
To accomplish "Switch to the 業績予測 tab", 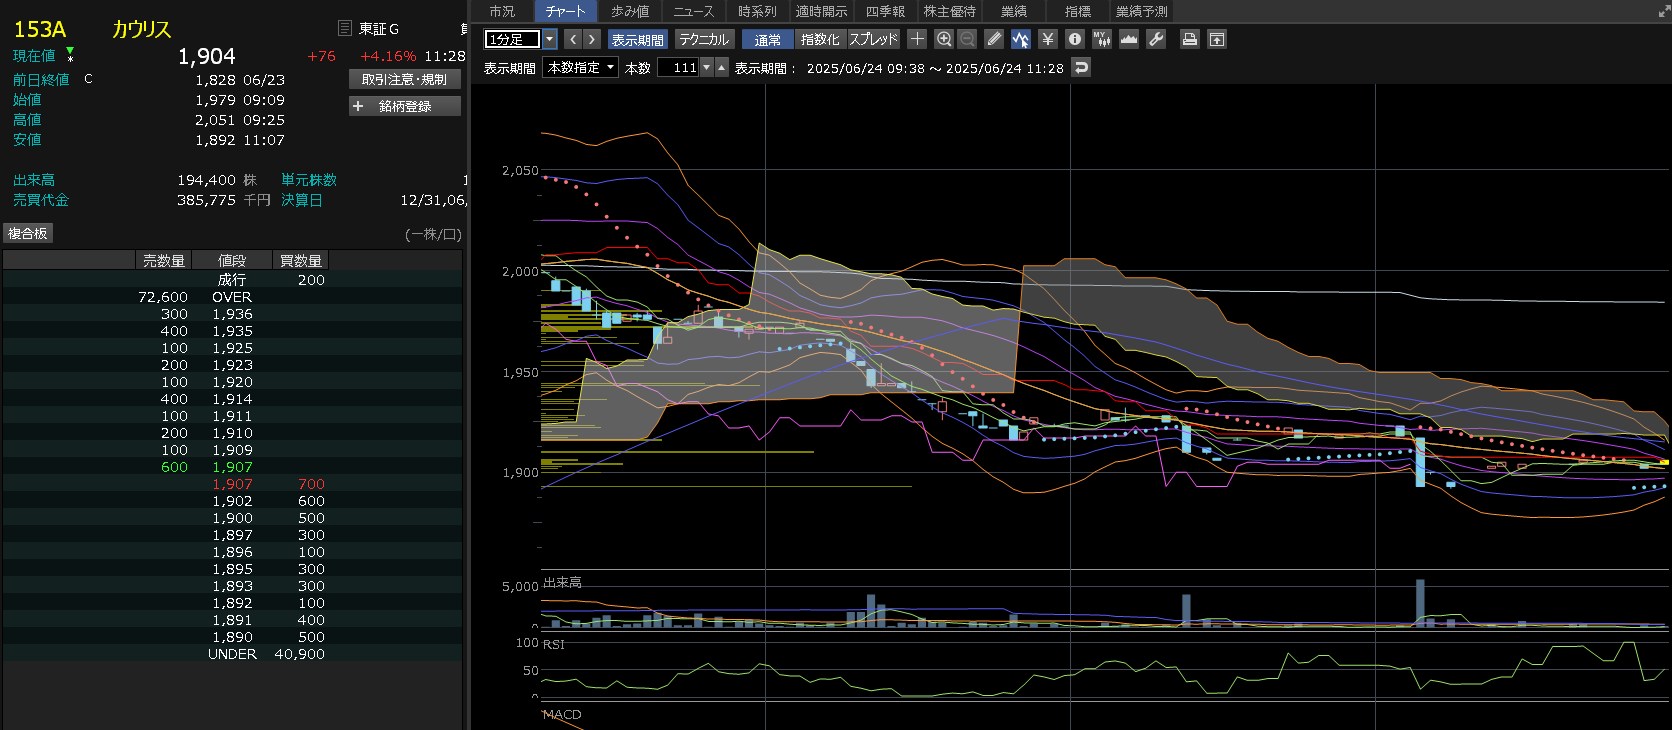I will 1141,11.
